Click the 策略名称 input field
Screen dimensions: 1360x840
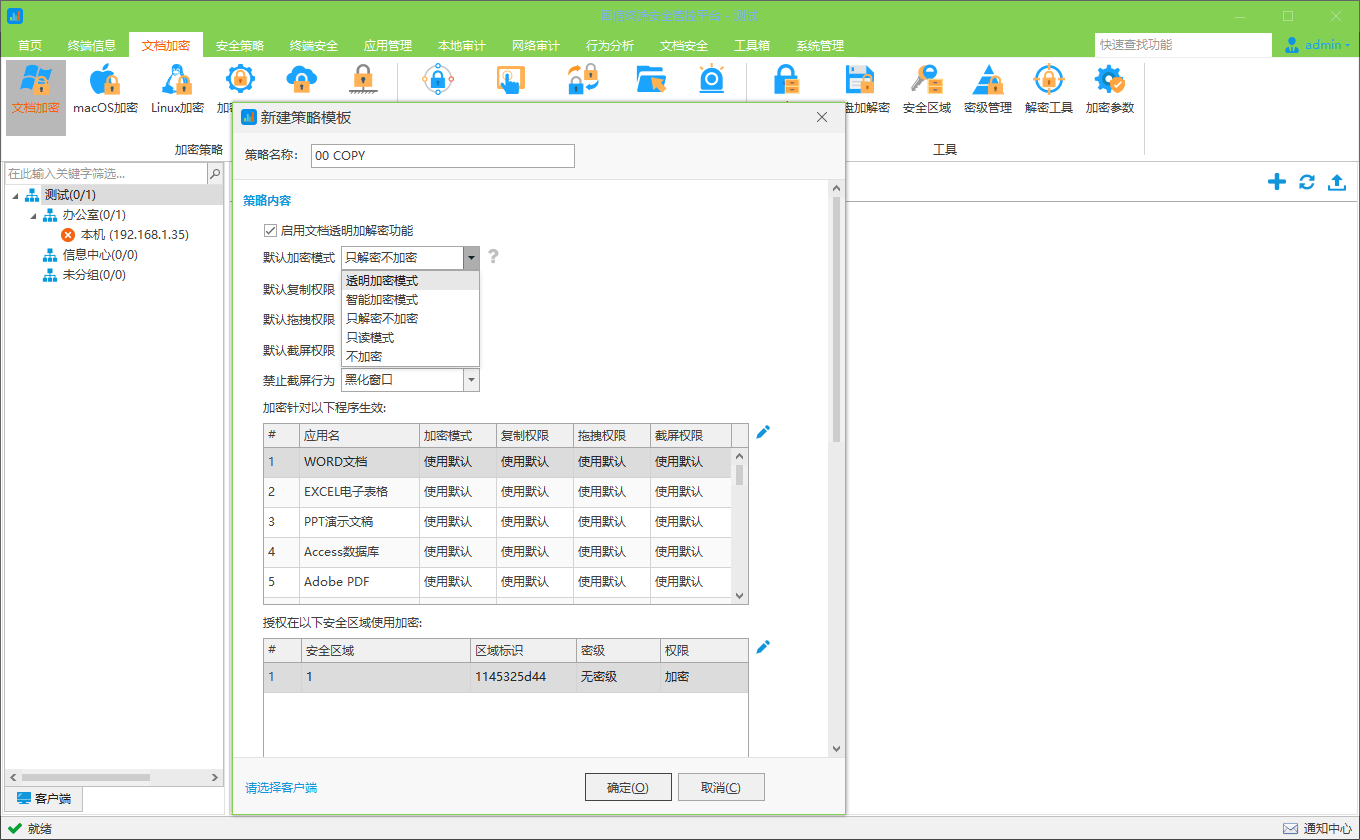coord(442,156)
